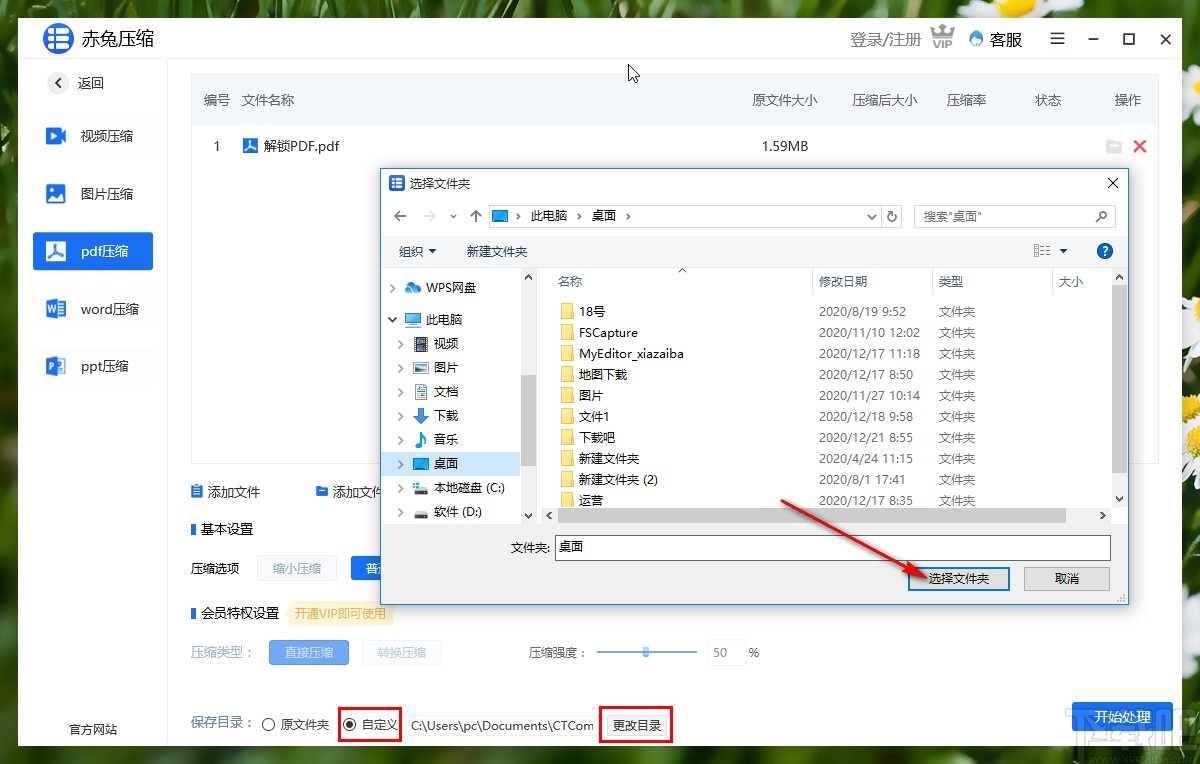Select the 18号 folder
The height and width of the screenshot is (764, 1200).
click(x=592, y=312)
